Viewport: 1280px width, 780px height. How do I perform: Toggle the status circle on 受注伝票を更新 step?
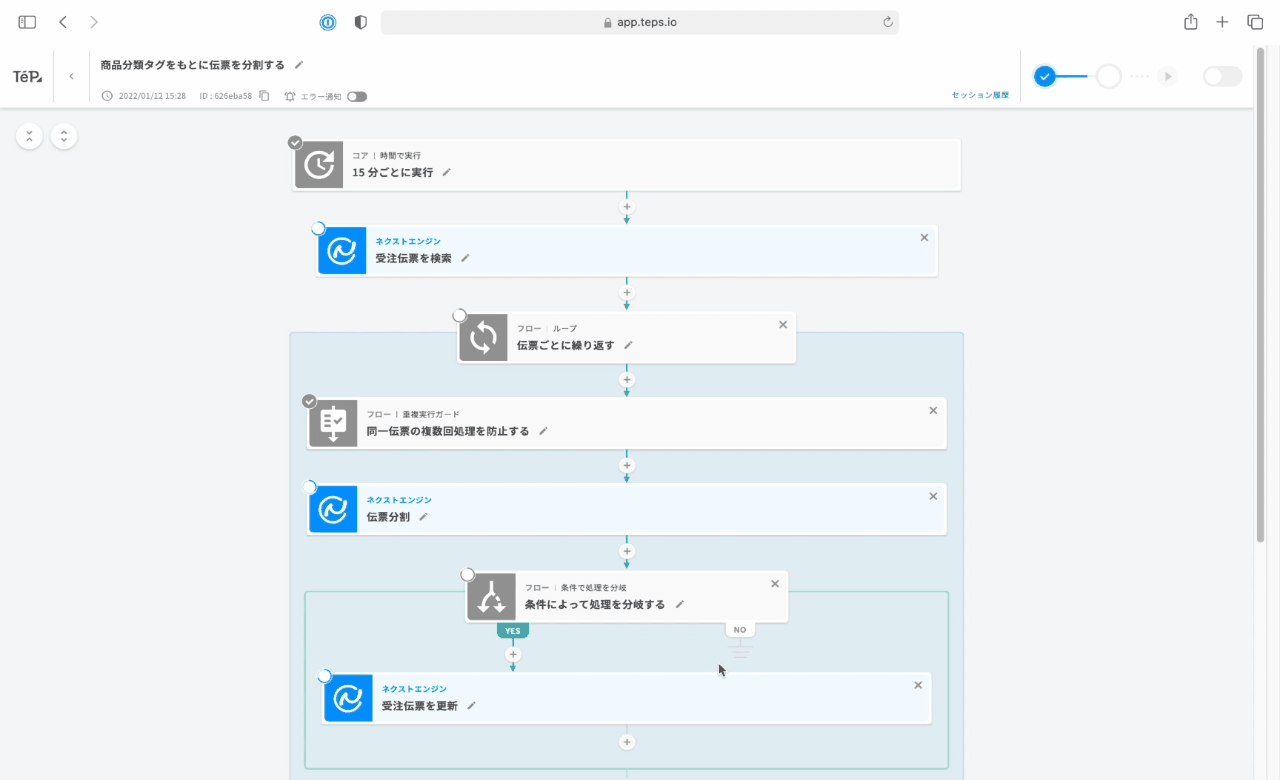pyautogui.click(x=324, y=677)
